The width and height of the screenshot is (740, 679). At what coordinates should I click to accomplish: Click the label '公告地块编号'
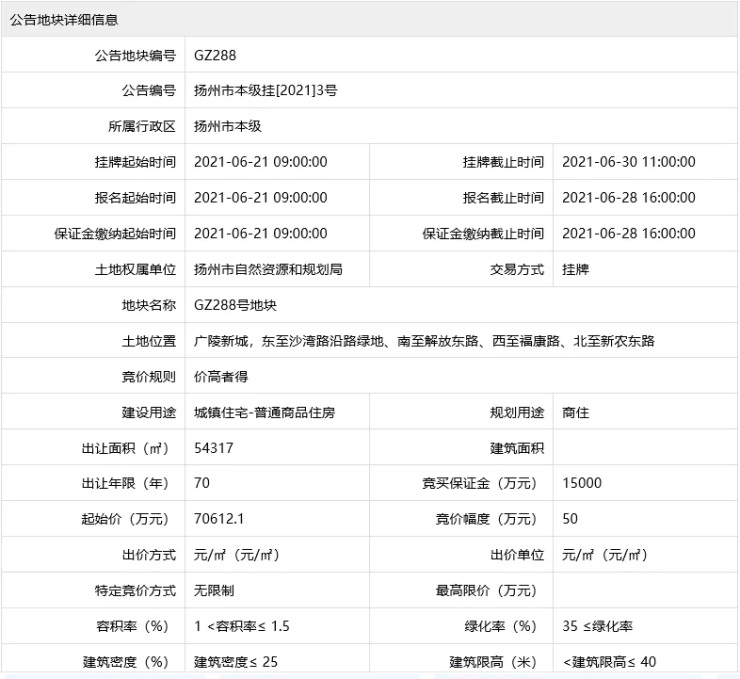tap(135, 55)
